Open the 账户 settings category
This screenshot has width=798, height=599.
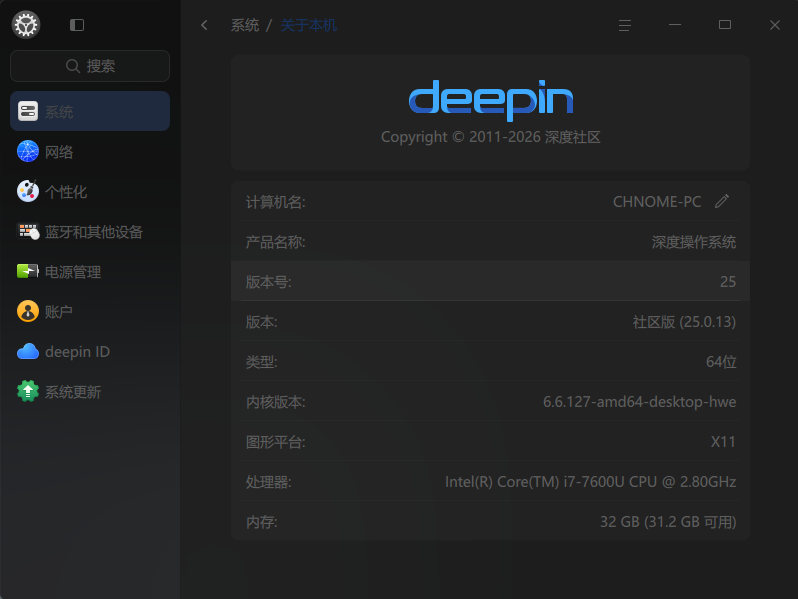tap(90, 311)
